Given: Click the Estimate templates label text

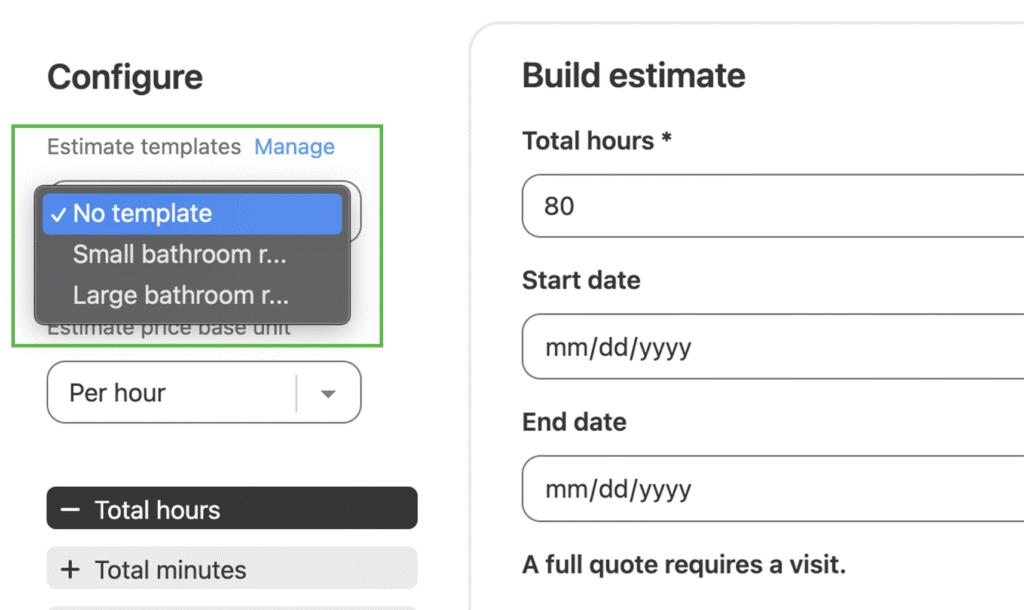Looking at the screenshot, I should tap(144, 147).
